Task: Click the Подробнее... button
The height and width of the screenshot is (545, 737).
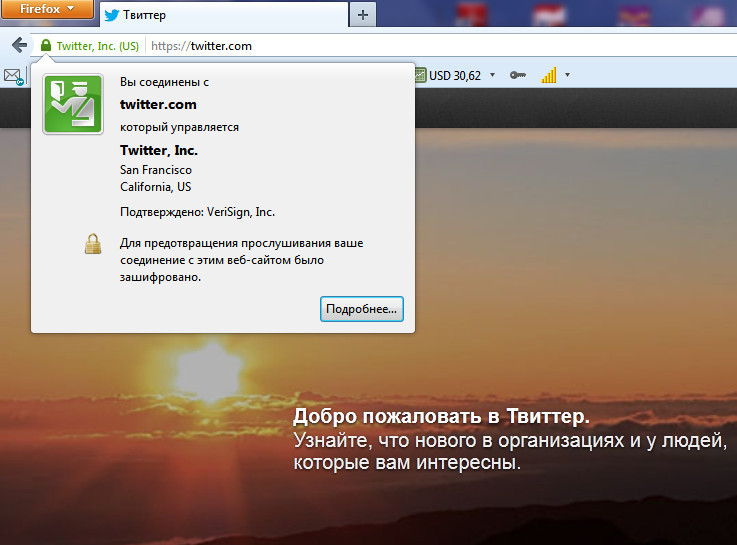Action: tap(362, 309)
